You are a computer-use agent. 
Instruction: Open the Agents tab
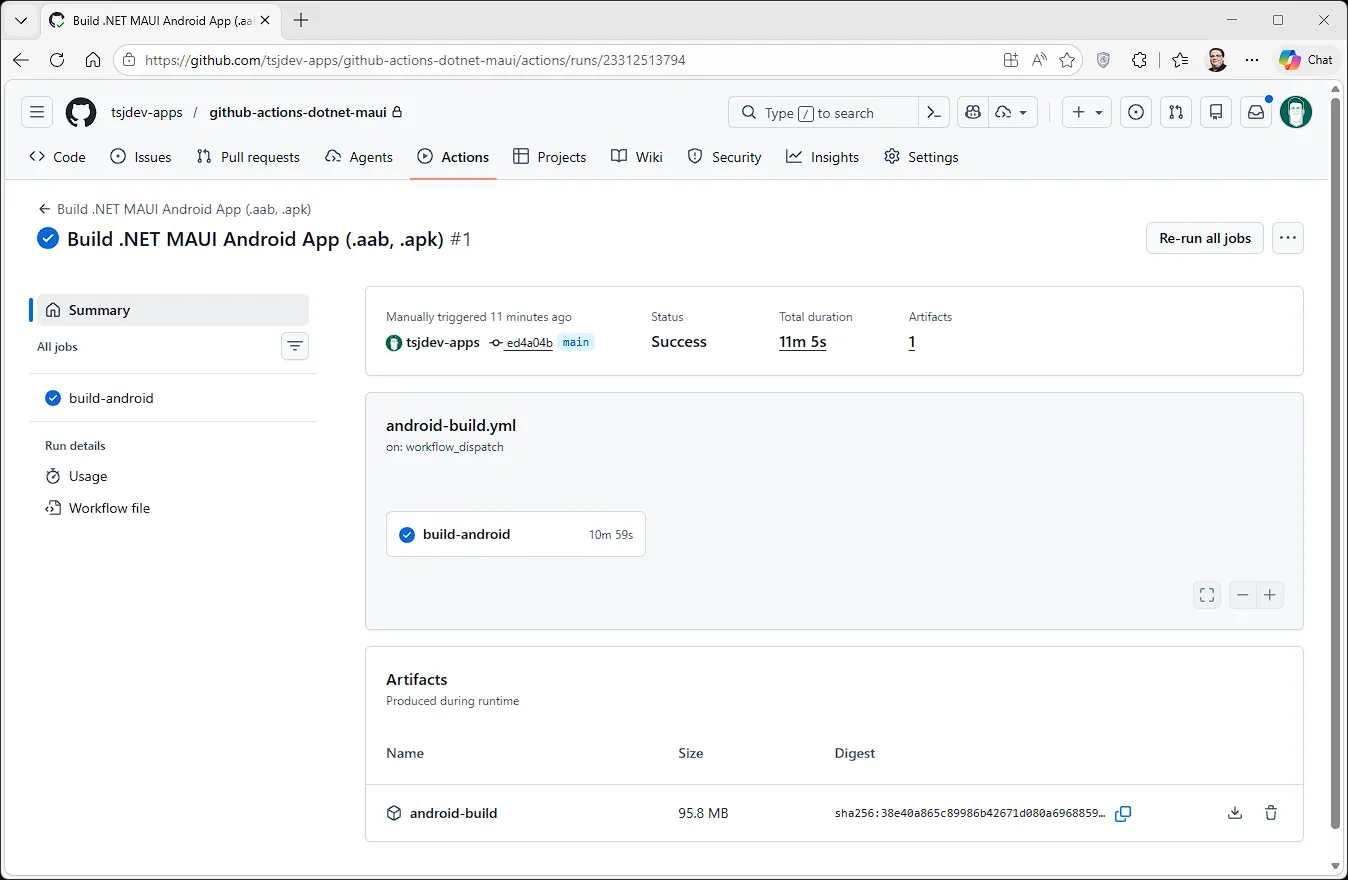pyautogui.click(x=359, y=157)
